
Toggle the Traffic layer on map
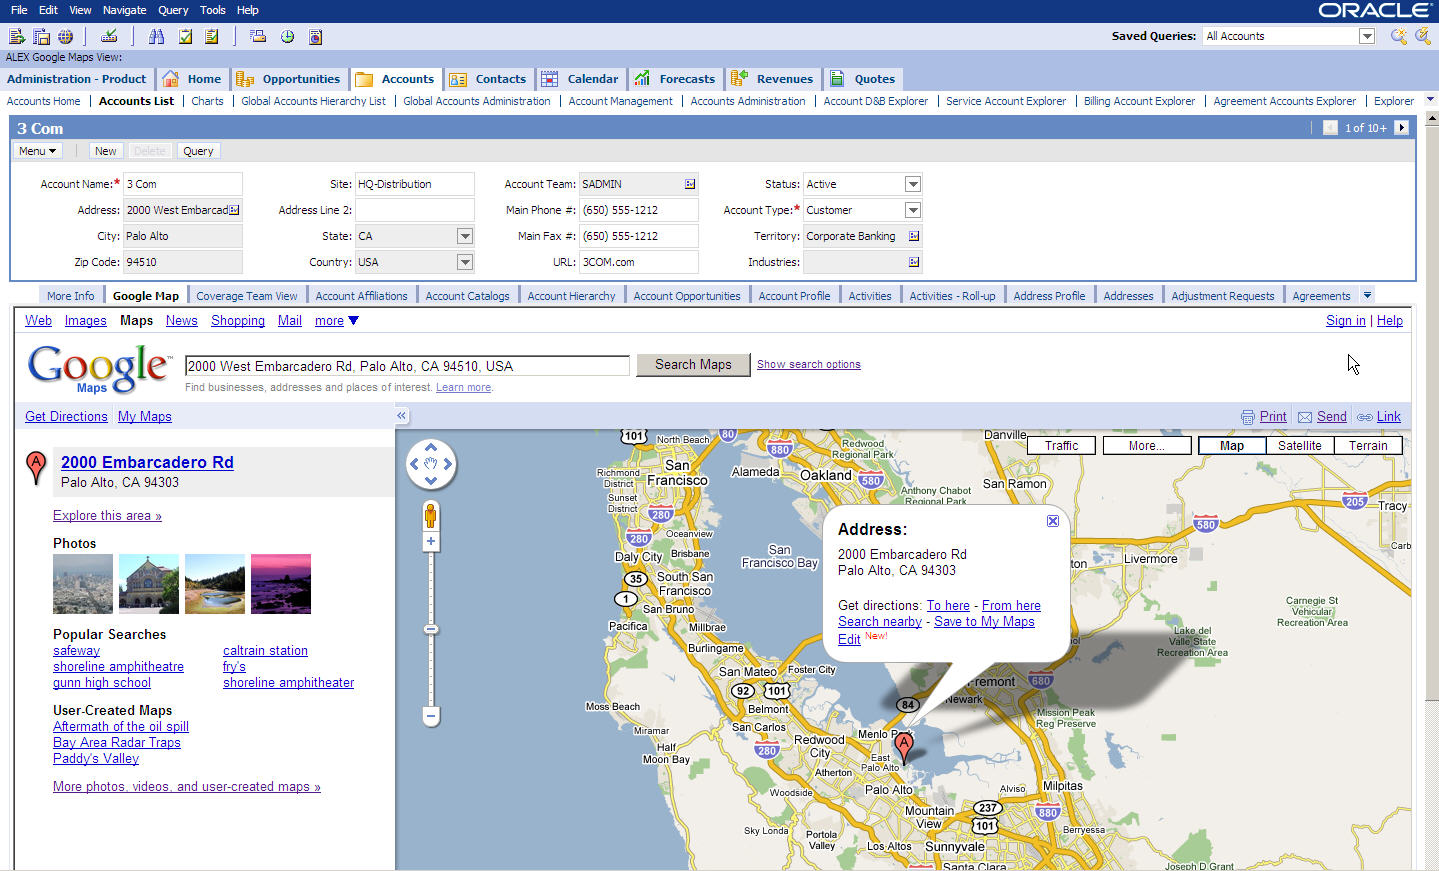[x=1061, y=446]
